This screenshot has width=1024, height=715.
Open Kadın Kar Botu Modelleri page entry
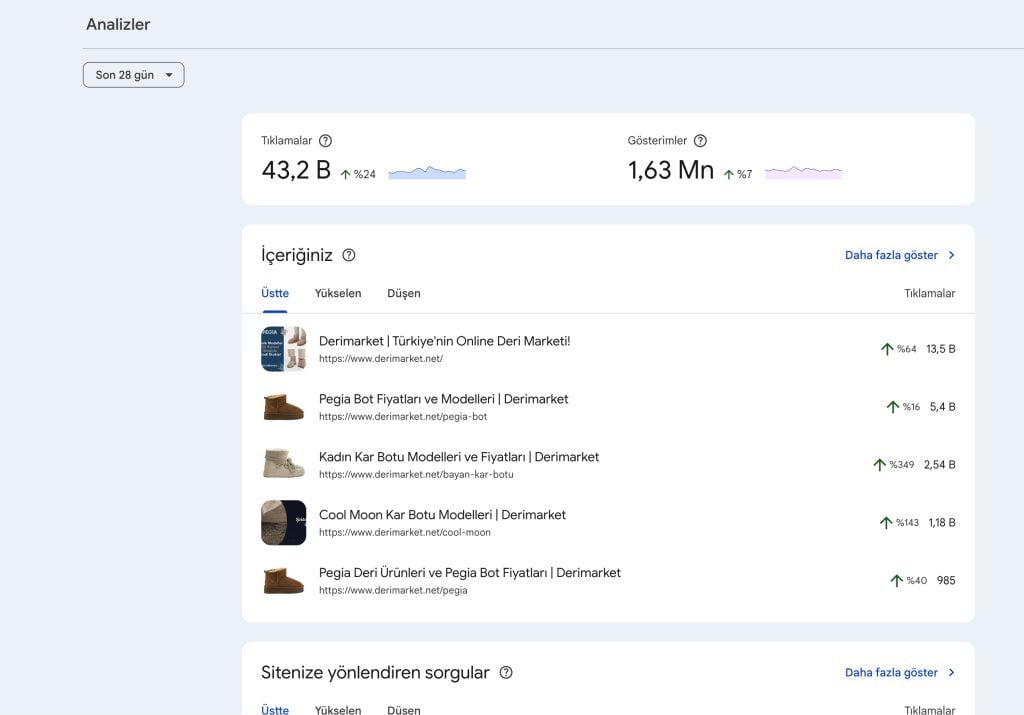pyautogui.click(x=459, y=457)
